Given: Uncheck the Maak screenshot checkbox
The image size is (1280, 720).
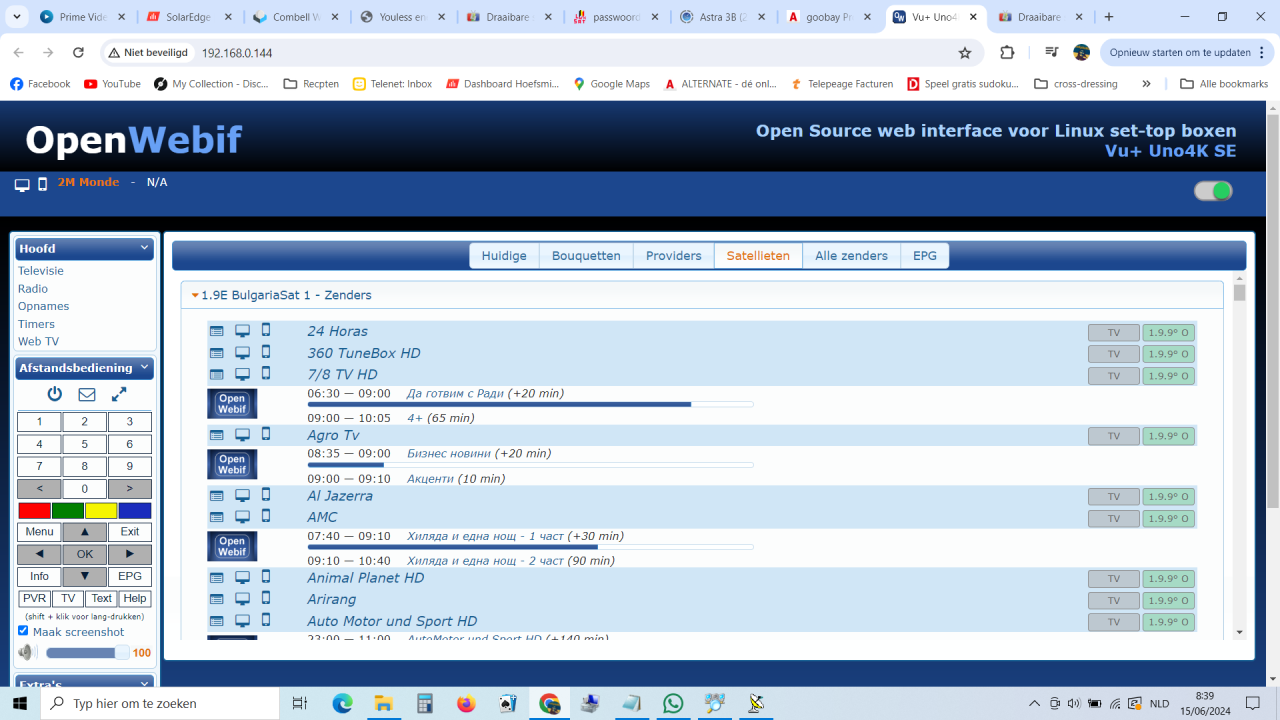Looking at the screenshot, I should point(23,631).
